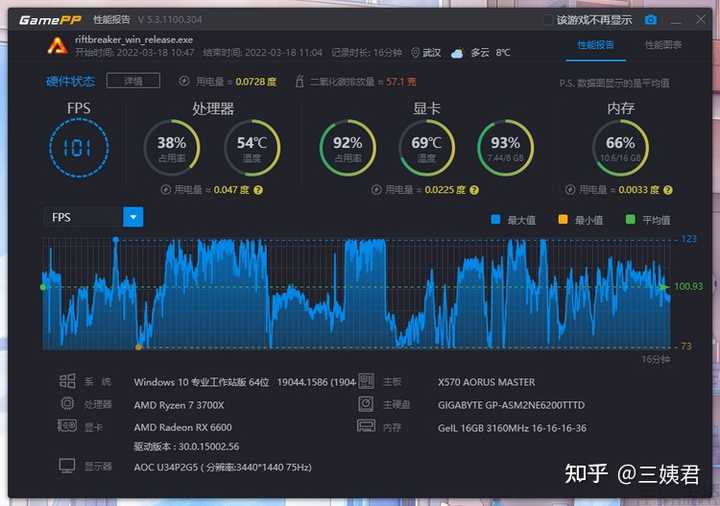Click the AMD Ryzen 7 3700X text
This screenshot has height=506, width=720.
point(179,405)
